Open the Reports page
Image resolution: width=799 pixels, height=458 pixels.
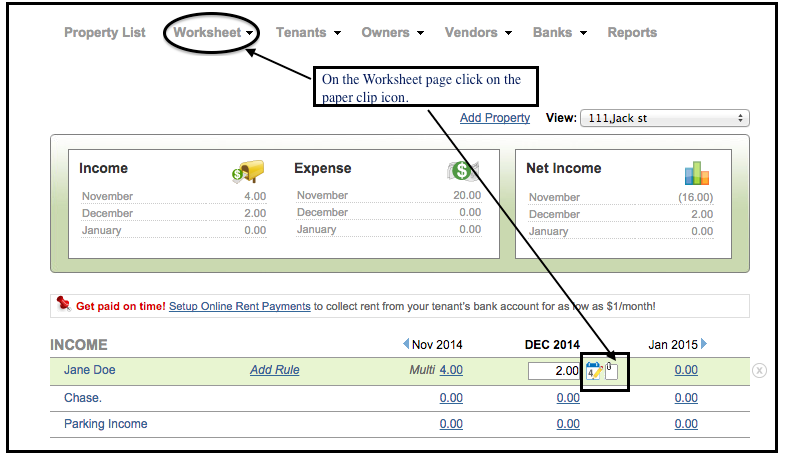pos(632,33)
